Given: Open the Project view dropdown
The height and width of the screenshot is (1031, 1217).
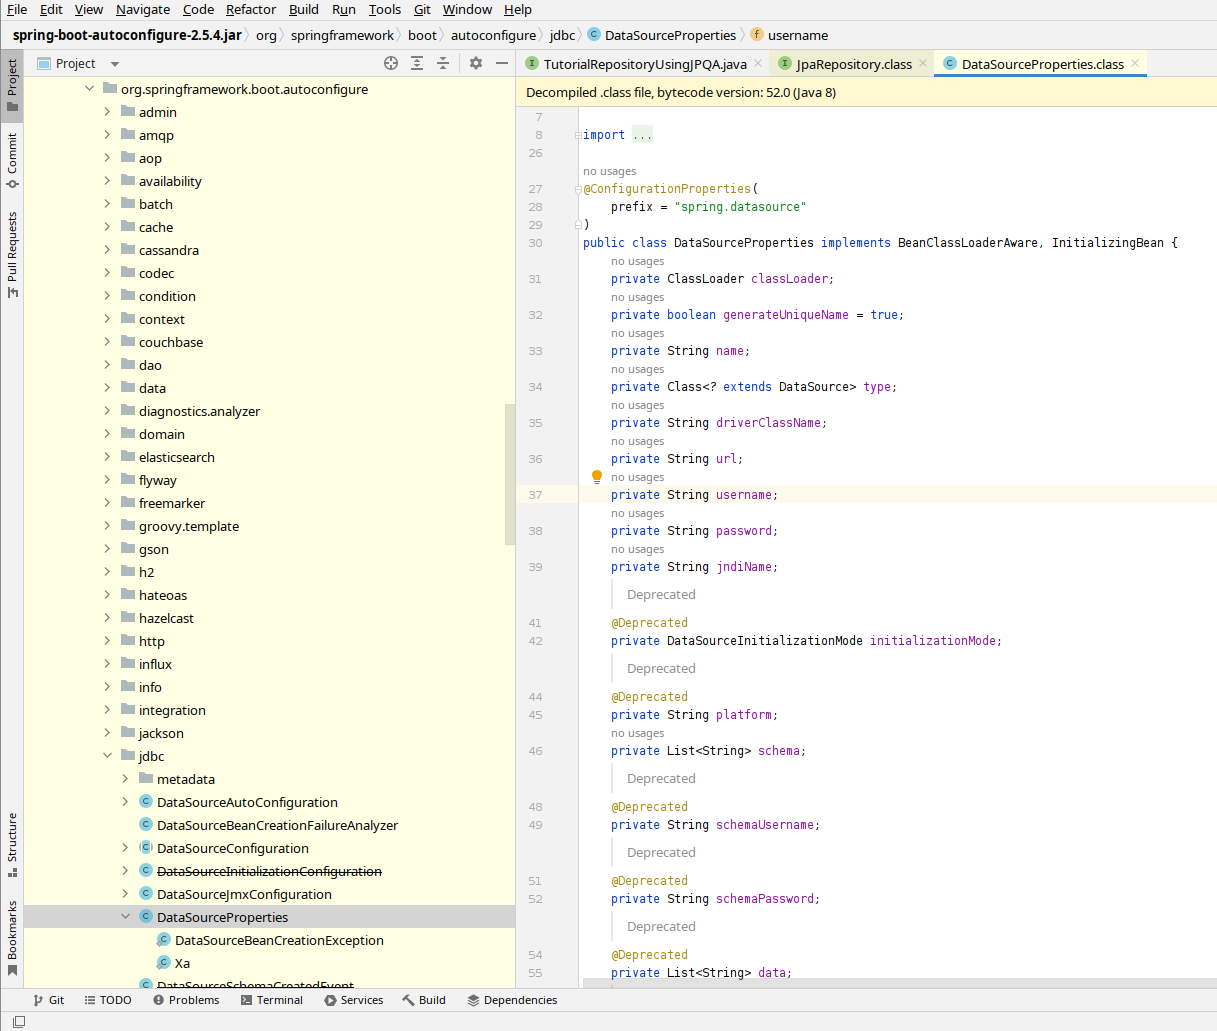Looking at the screenshot, I should (x=115, y=64).
